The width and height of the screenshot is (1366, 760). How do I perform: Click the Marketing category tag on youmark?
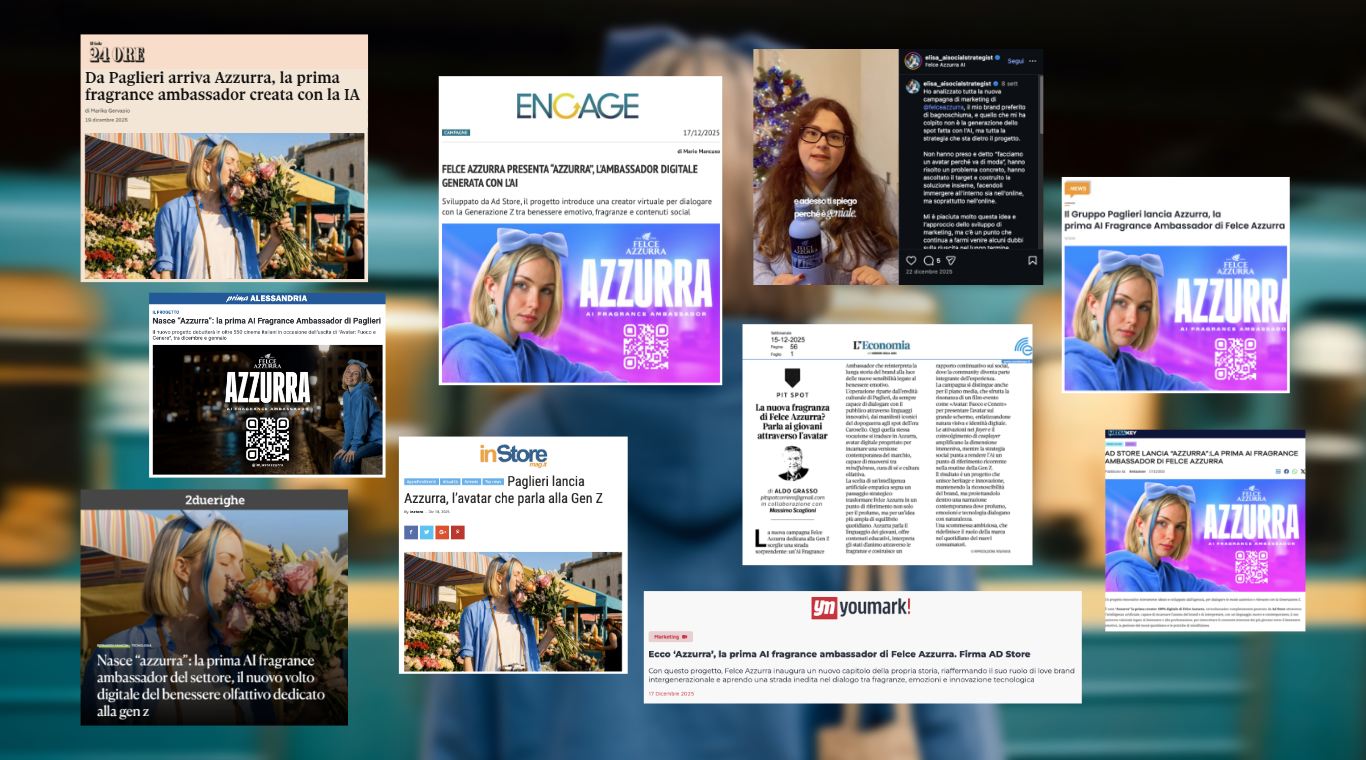pos(670,636)
